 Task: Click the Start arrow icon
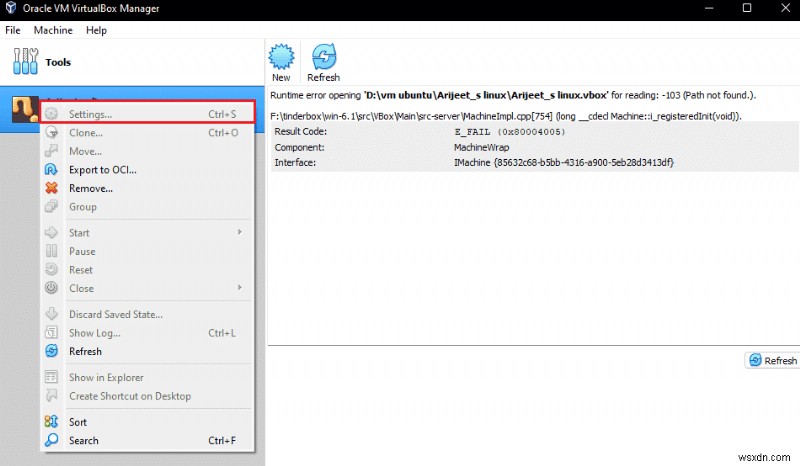pos(51,233)
